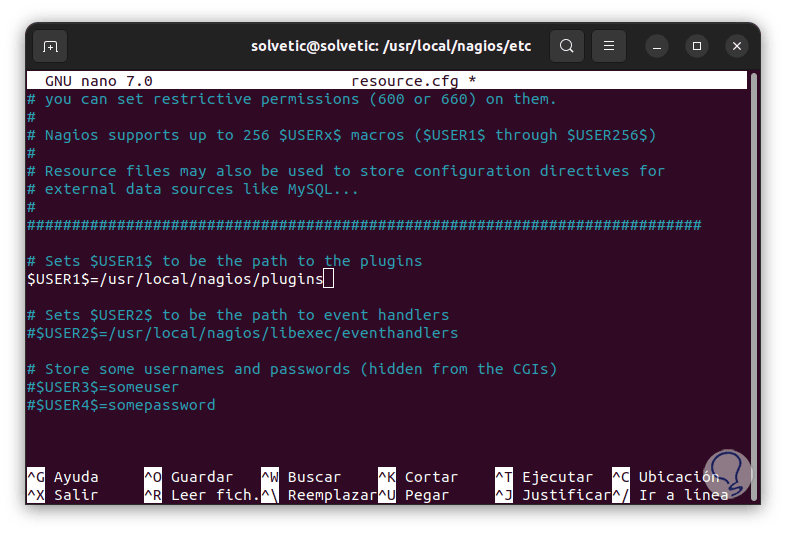Click the 'Nagios supports up to 256' comment
Viewport: 786px width, 533px height.
[x=342, y=135]
